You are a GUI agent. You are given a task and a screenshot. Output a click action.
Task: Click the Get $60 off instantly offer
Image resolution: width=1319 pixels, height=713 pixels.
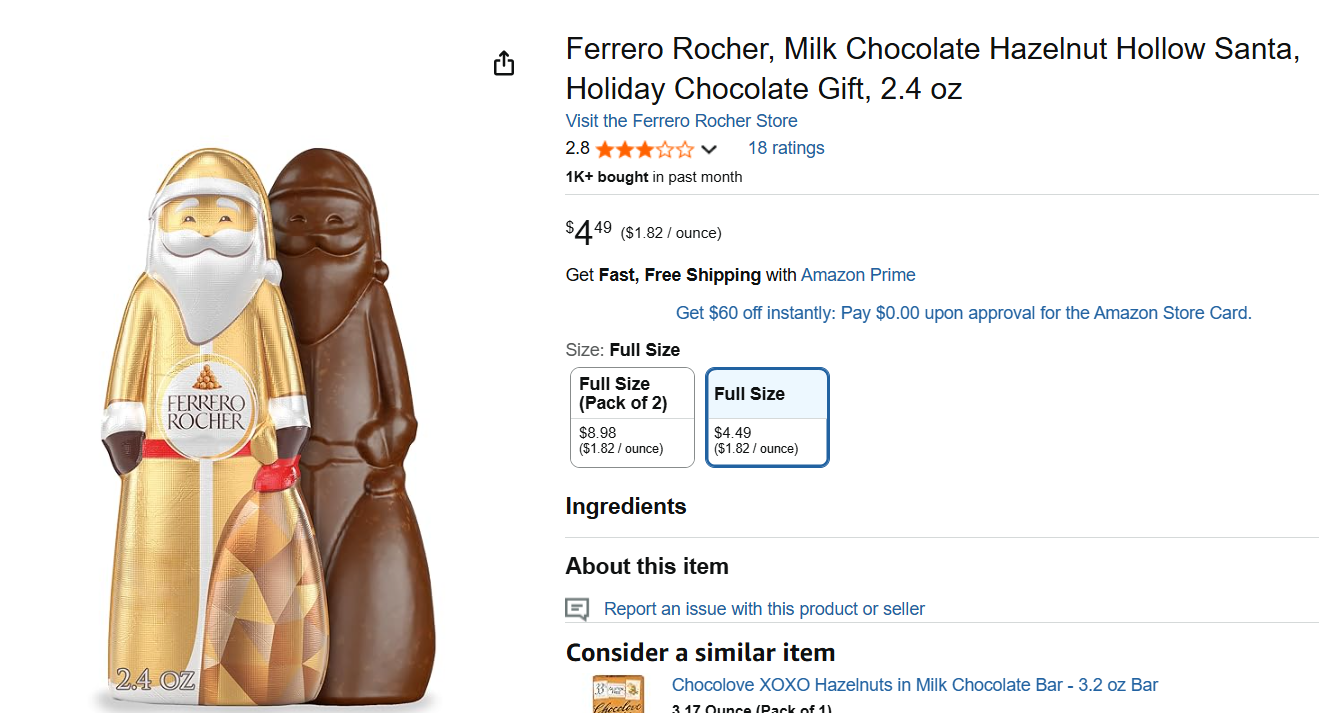[x=963, y=313]
